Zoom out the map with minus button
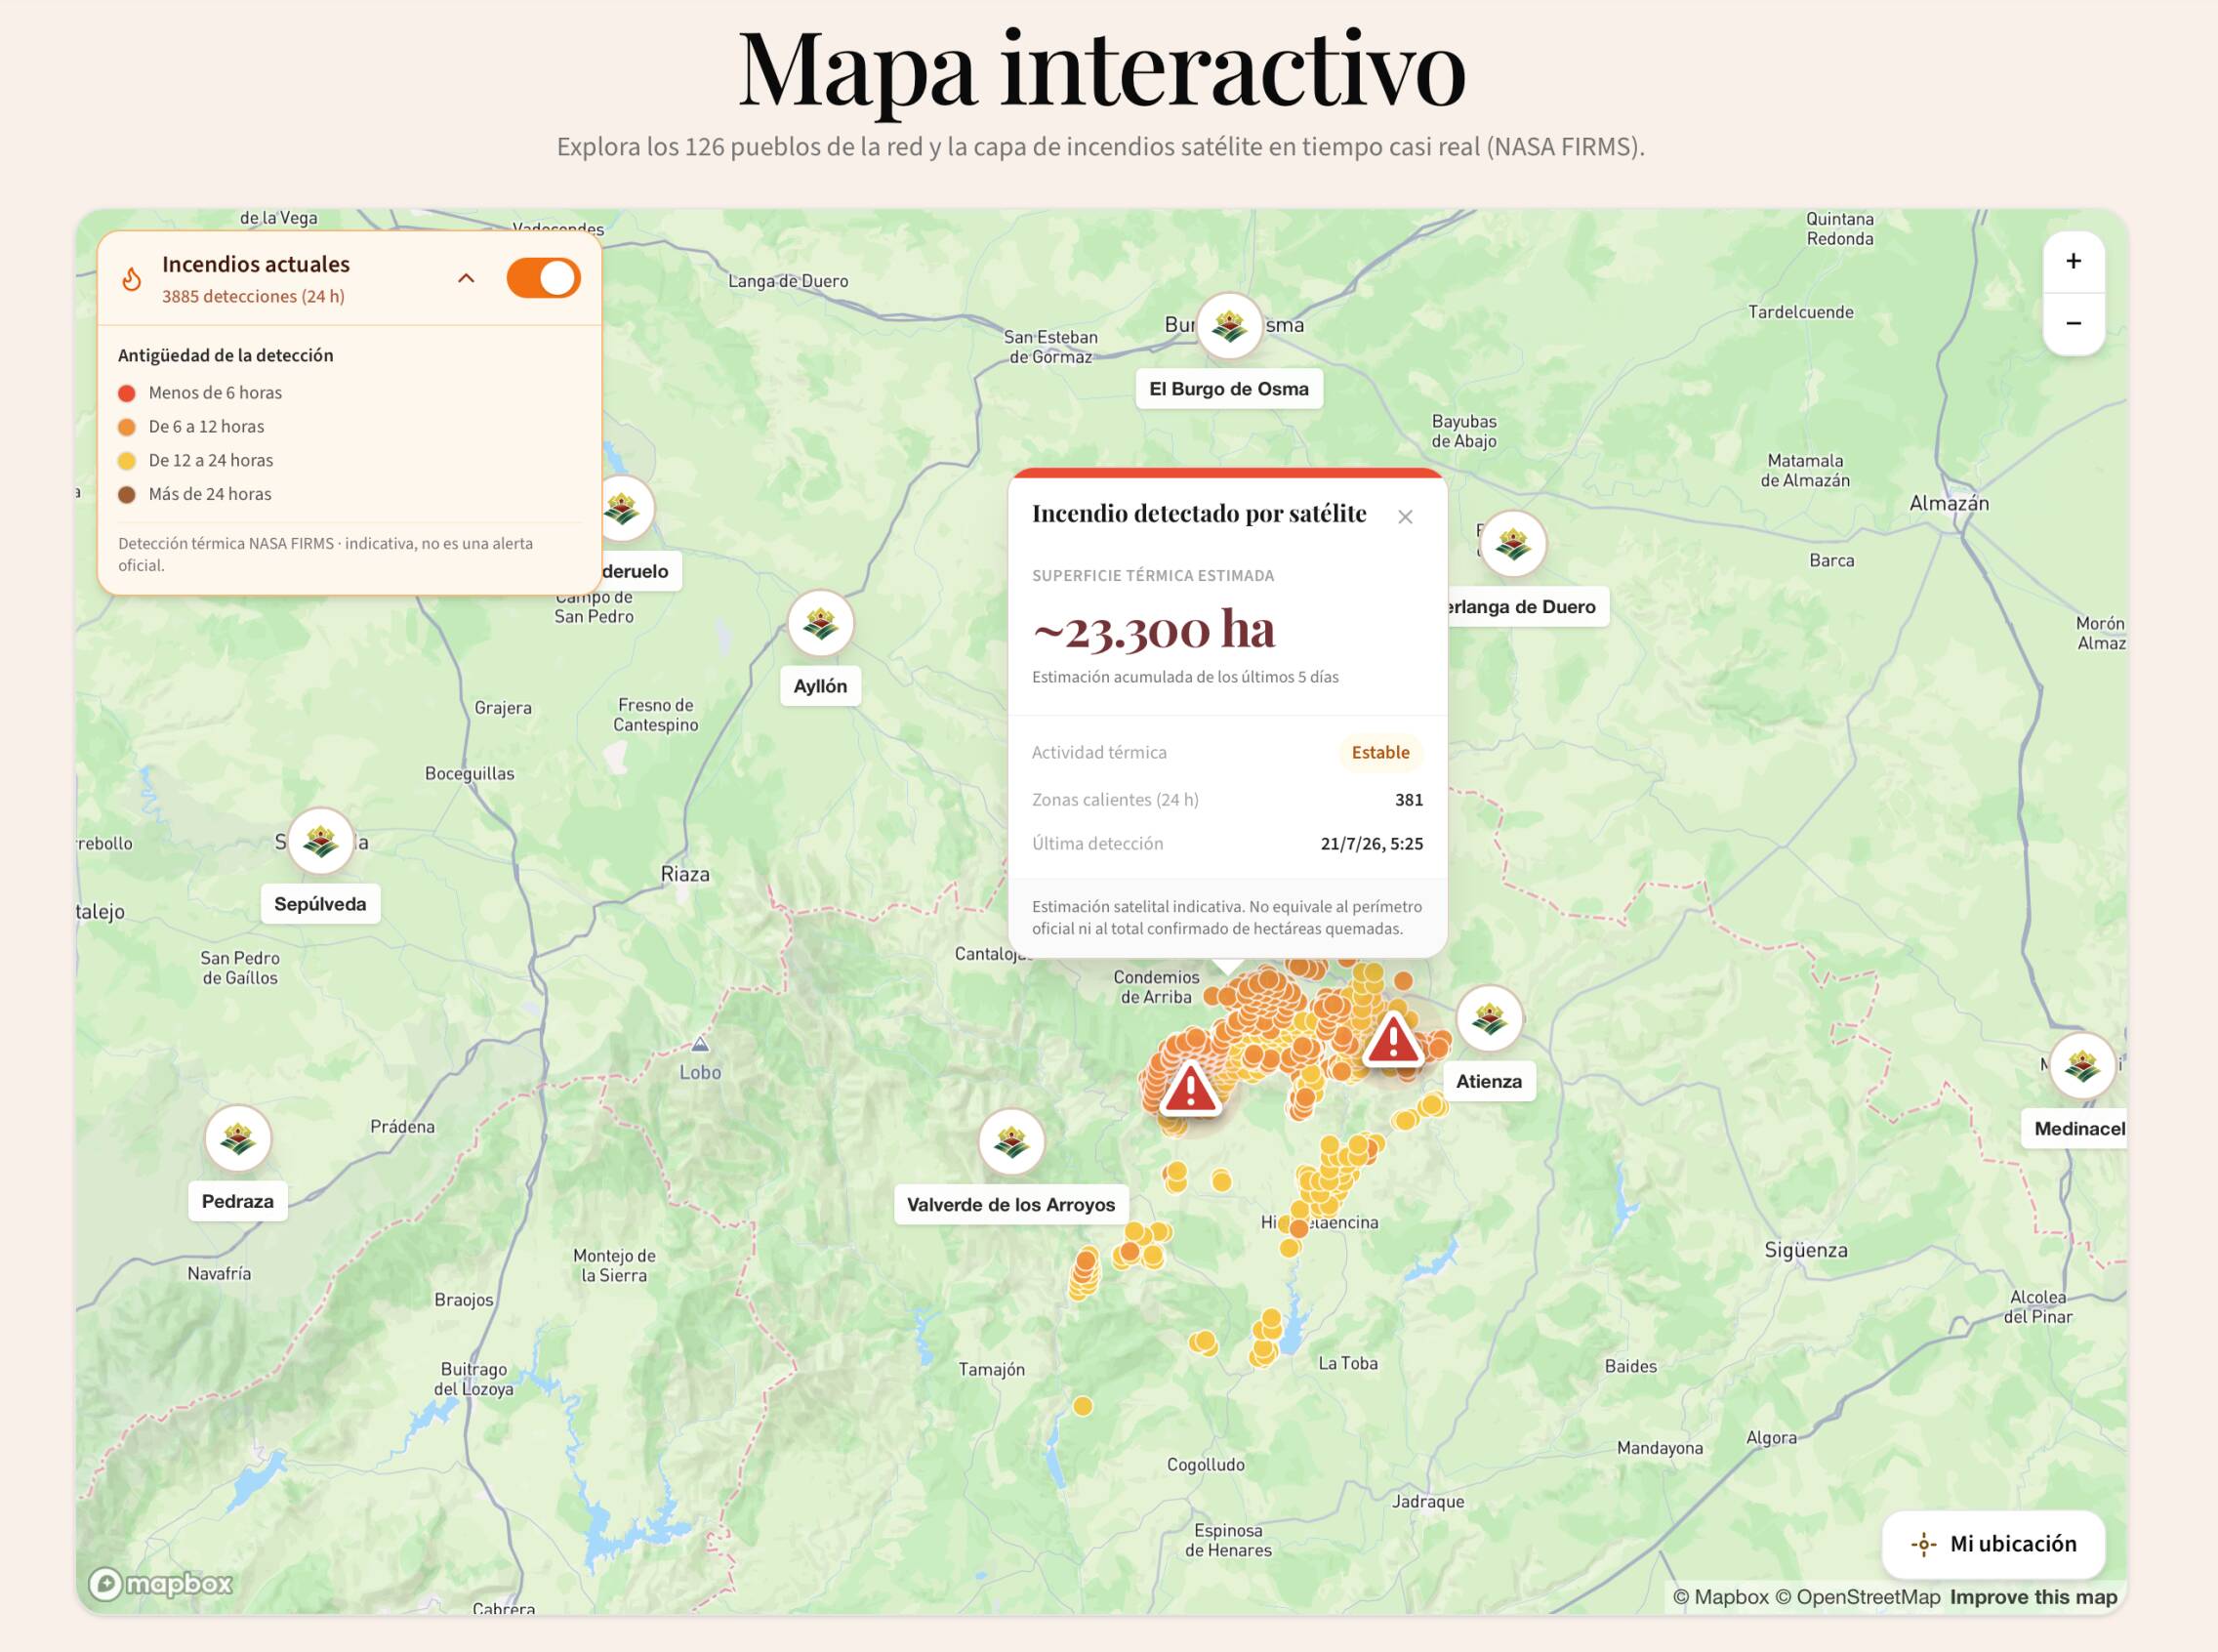 click(2073, 324)
